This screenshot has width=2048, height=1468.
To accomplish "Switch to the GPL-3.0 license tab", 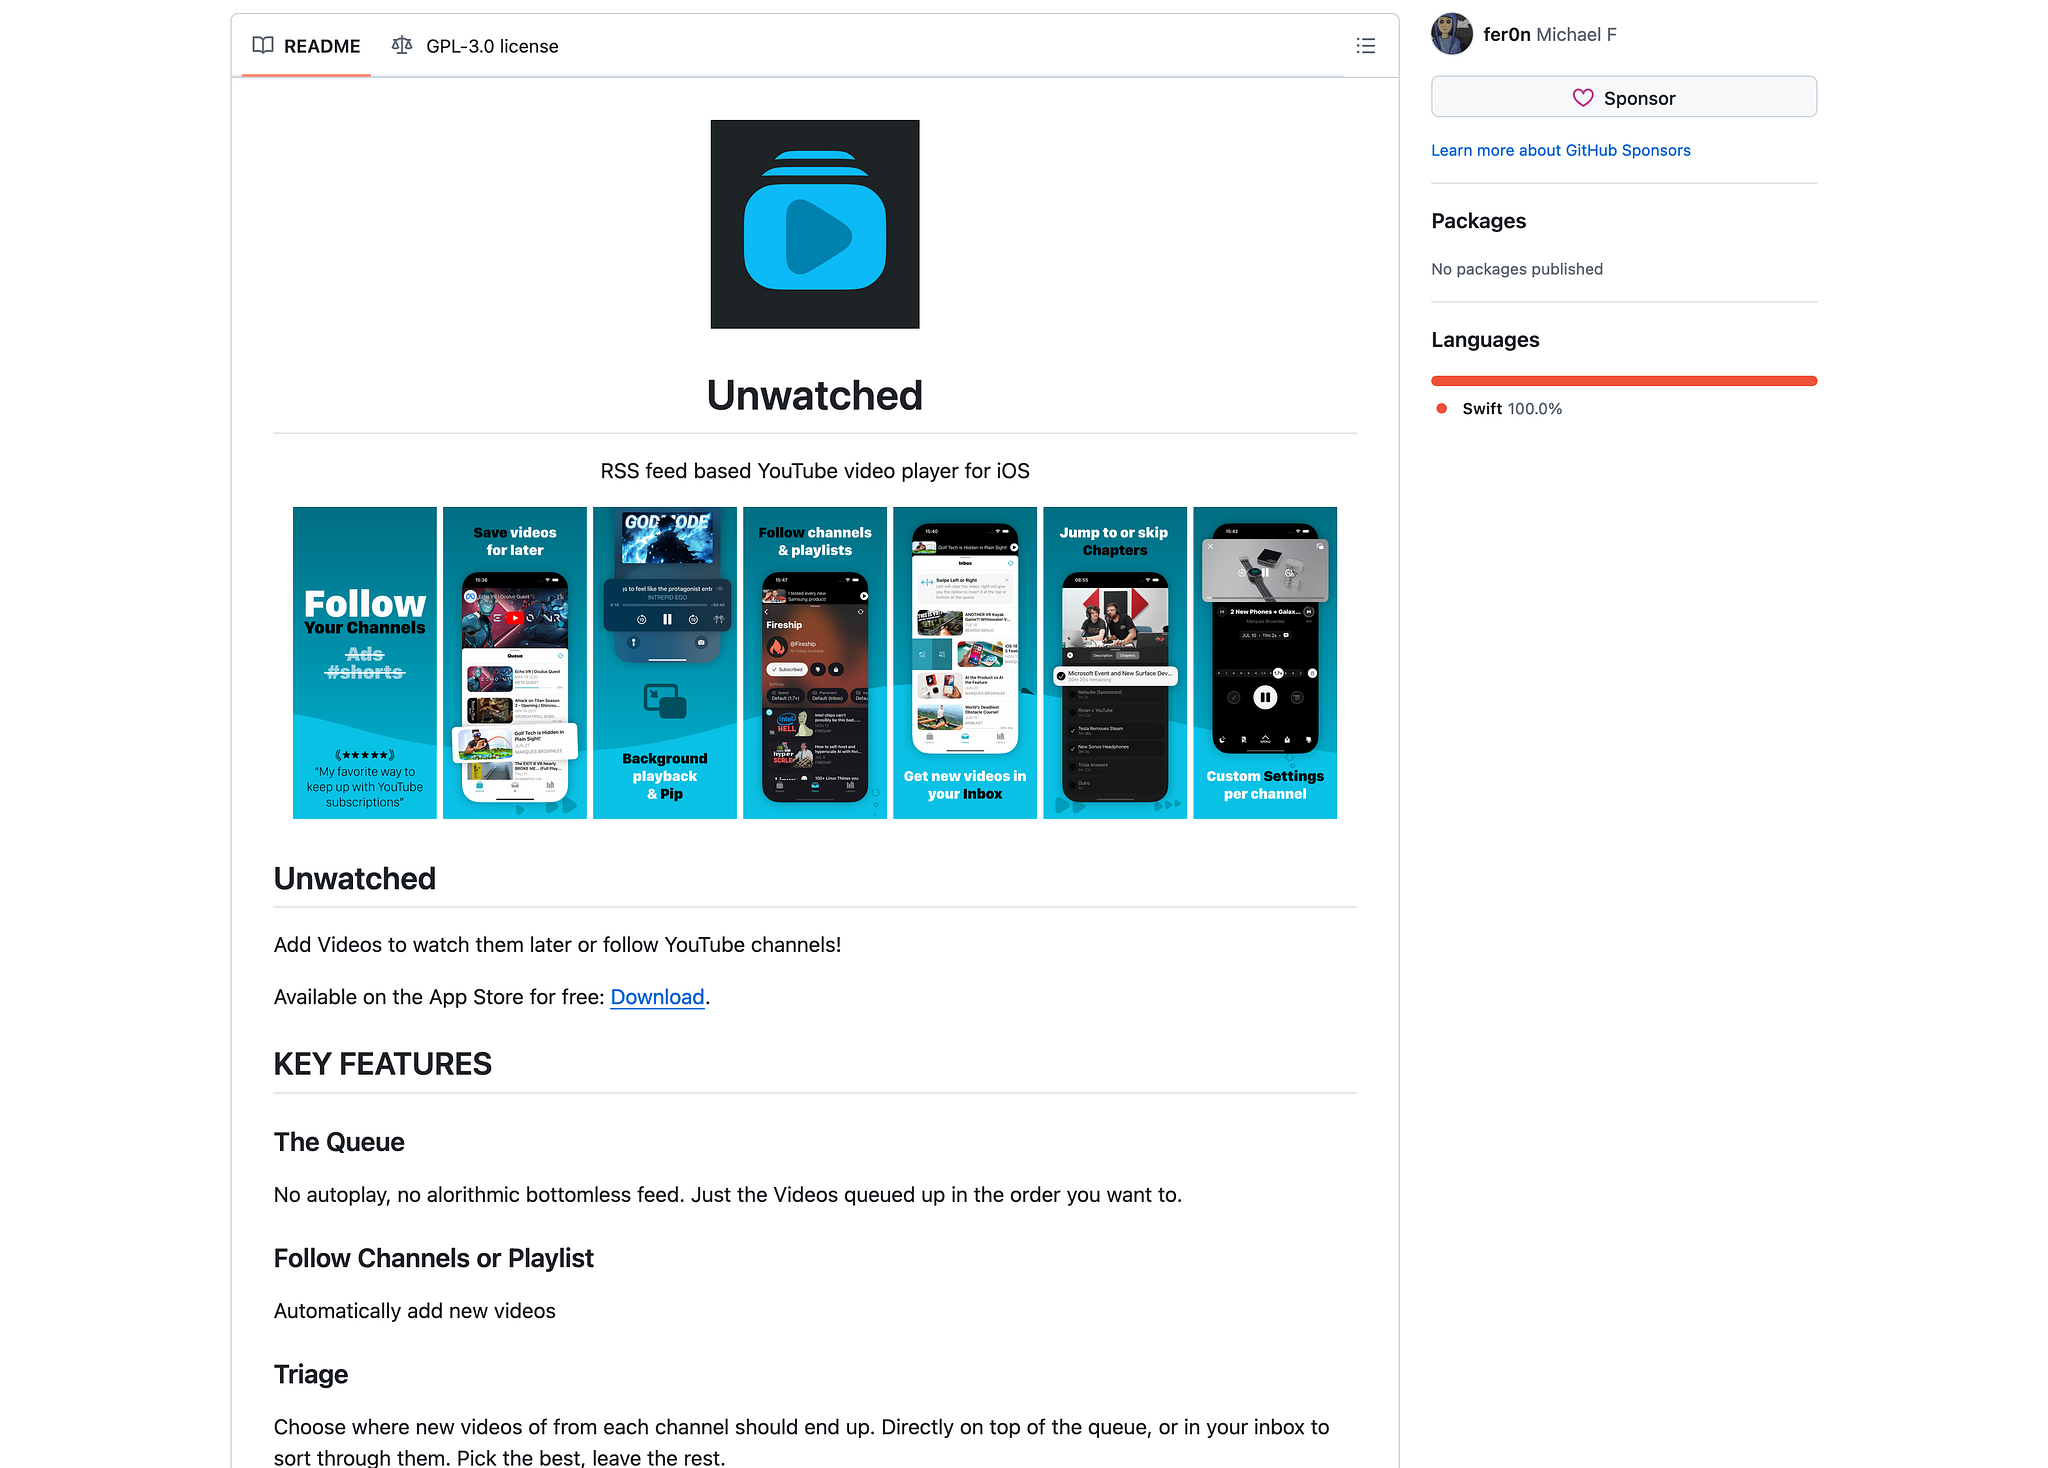I will click(475, 46).
